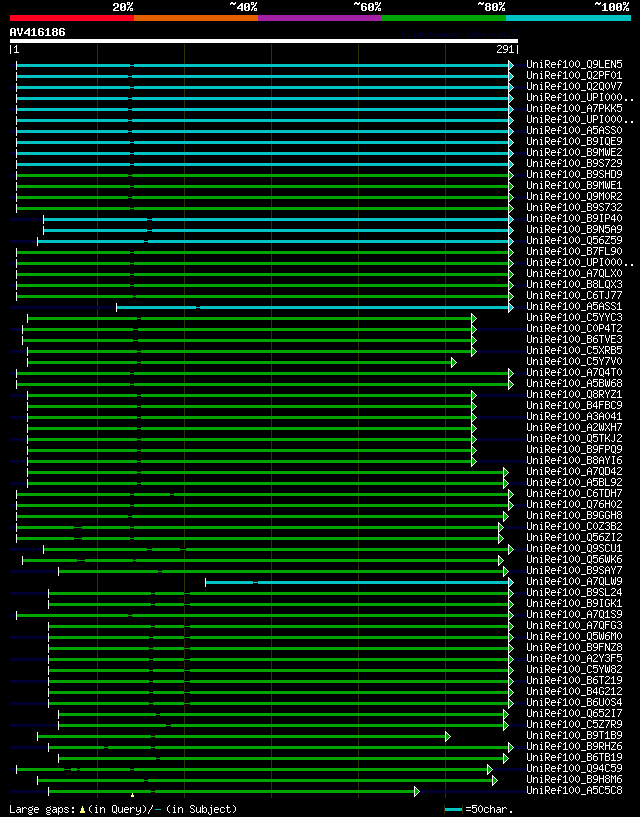Screen dimensions: 640x817
Task: Click the short cyan alignment bar for A5ASS1
Action: tap(313, 307)
